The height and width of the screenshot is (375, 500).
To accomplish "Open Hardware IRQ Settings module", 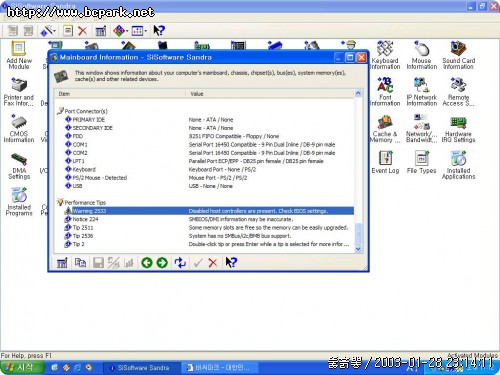I will click(458, 128).
